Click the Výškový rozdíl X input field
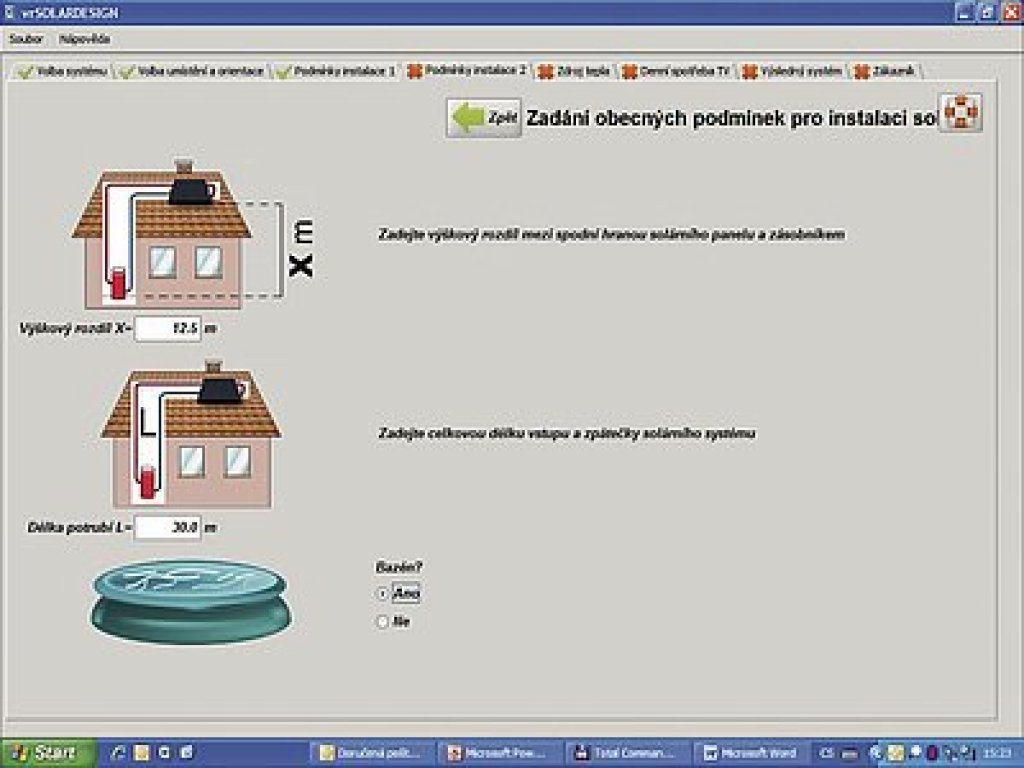The image size is (1024, 768). coord(168,328)
